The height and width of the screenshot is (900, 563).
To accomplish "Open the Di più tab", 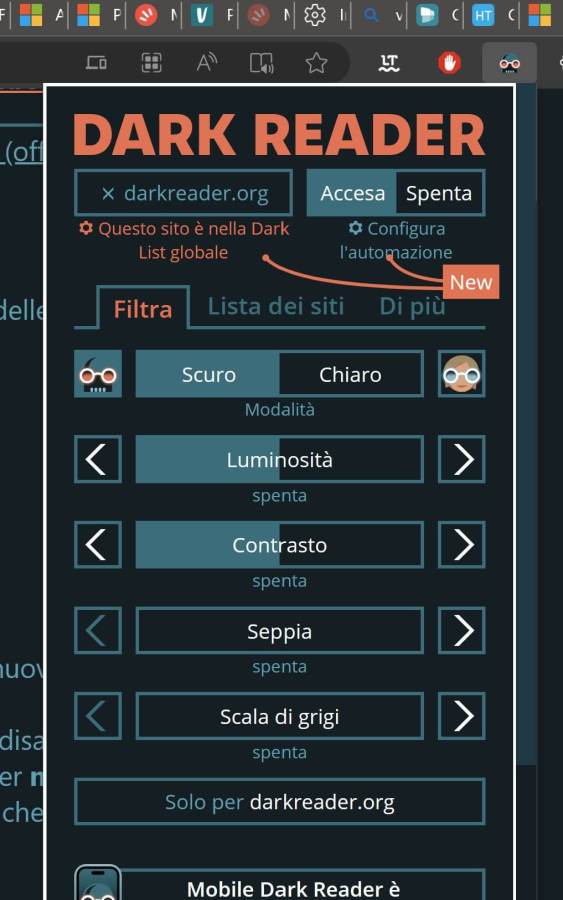I will click(x=412, y=307).
